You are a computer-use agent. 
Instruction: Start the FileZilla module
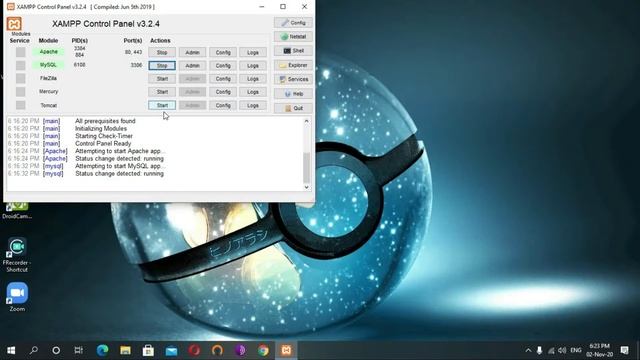pos(162,79)
